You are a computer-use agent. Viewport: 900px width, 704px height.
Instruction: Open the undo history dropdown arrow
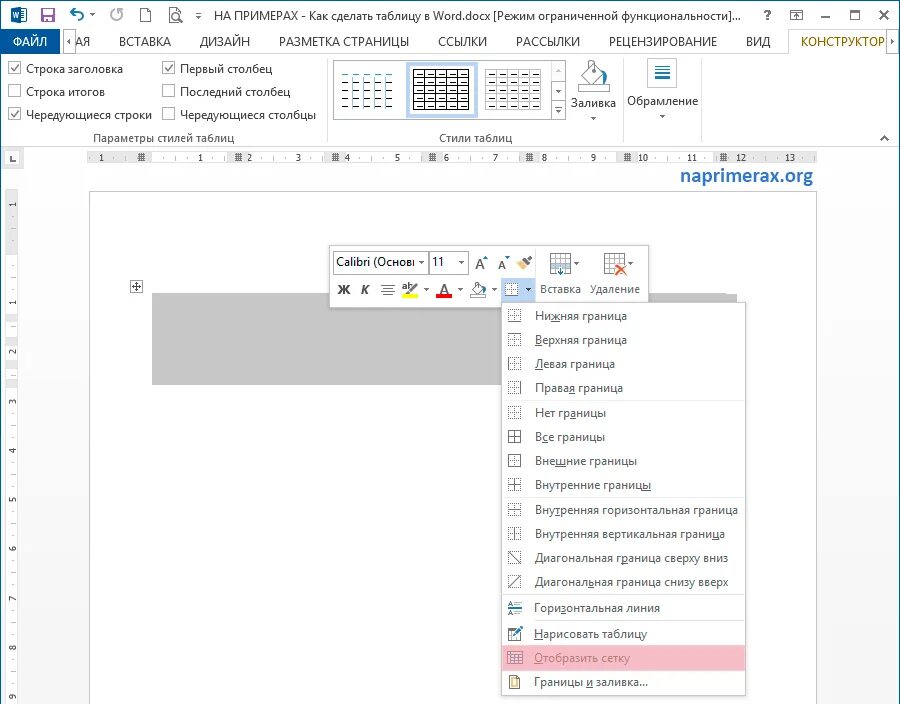92,15
